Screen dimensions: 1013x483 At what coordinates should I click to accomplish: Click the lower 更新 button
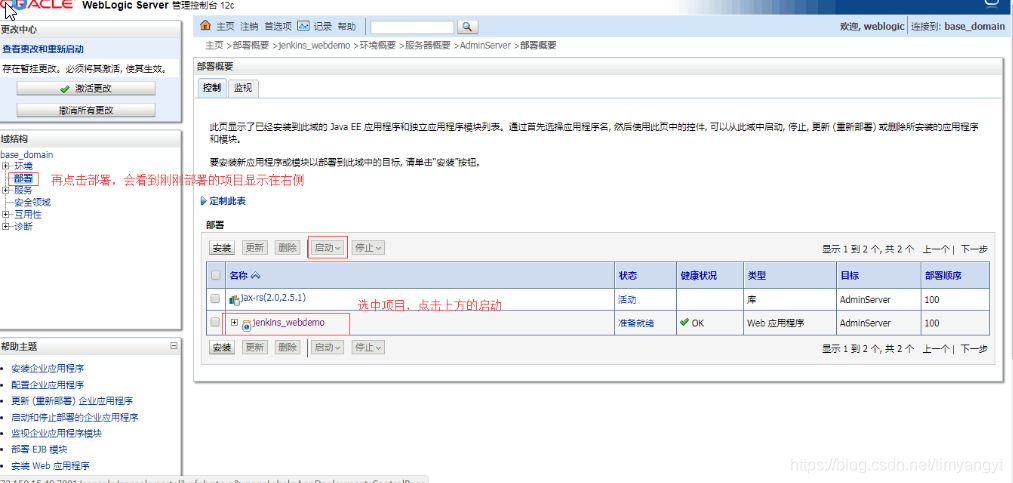click(255, 347)
